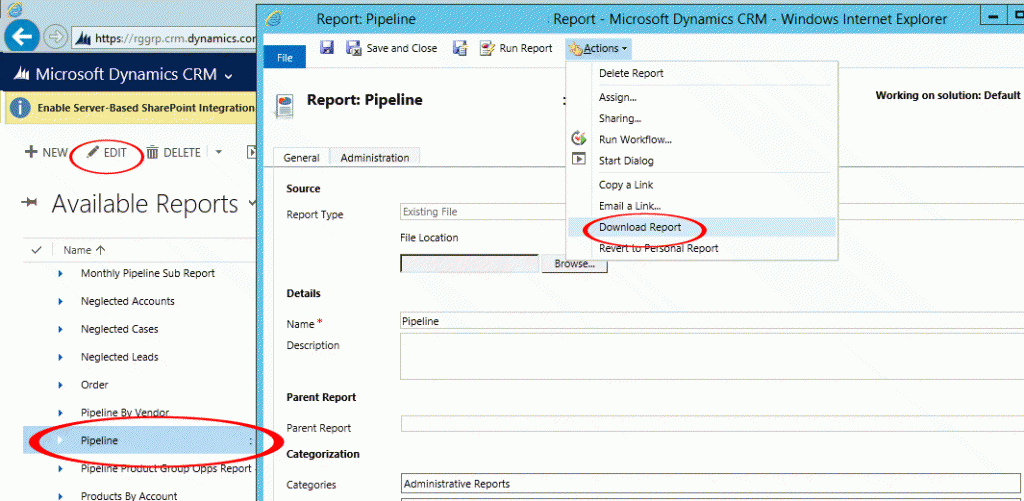Click the browser Back arrow button
Viewport: 1024px width, 501px height.
(x=22, y=37)
